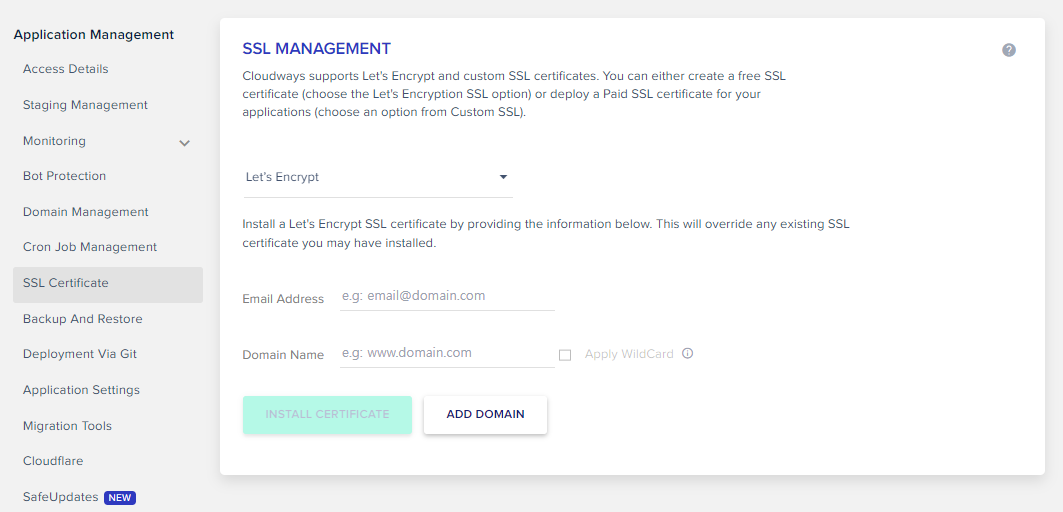Screen dimensions: 1063x512
Task: Select the SSL Certificate sidebar item
Action: 108,284
